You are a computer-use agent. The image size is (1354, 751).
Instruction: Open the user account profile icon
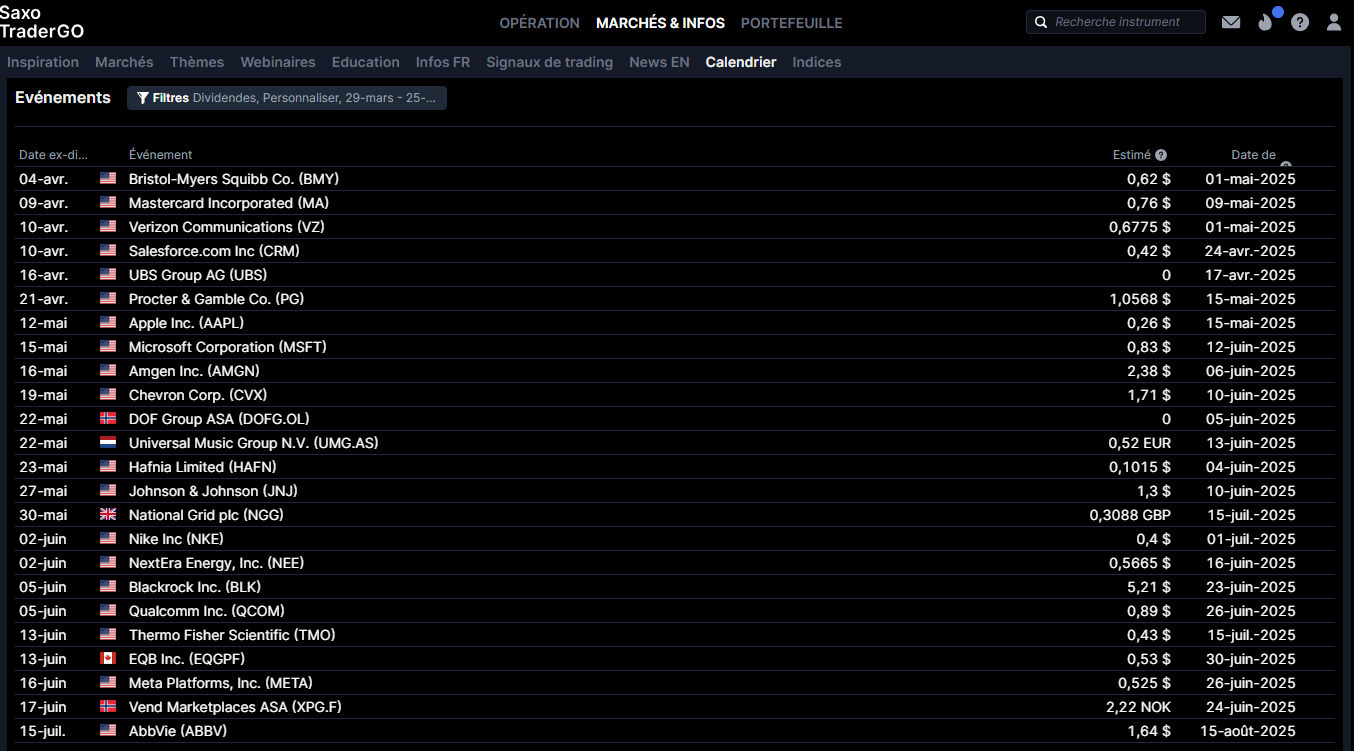pos(1334,22)
